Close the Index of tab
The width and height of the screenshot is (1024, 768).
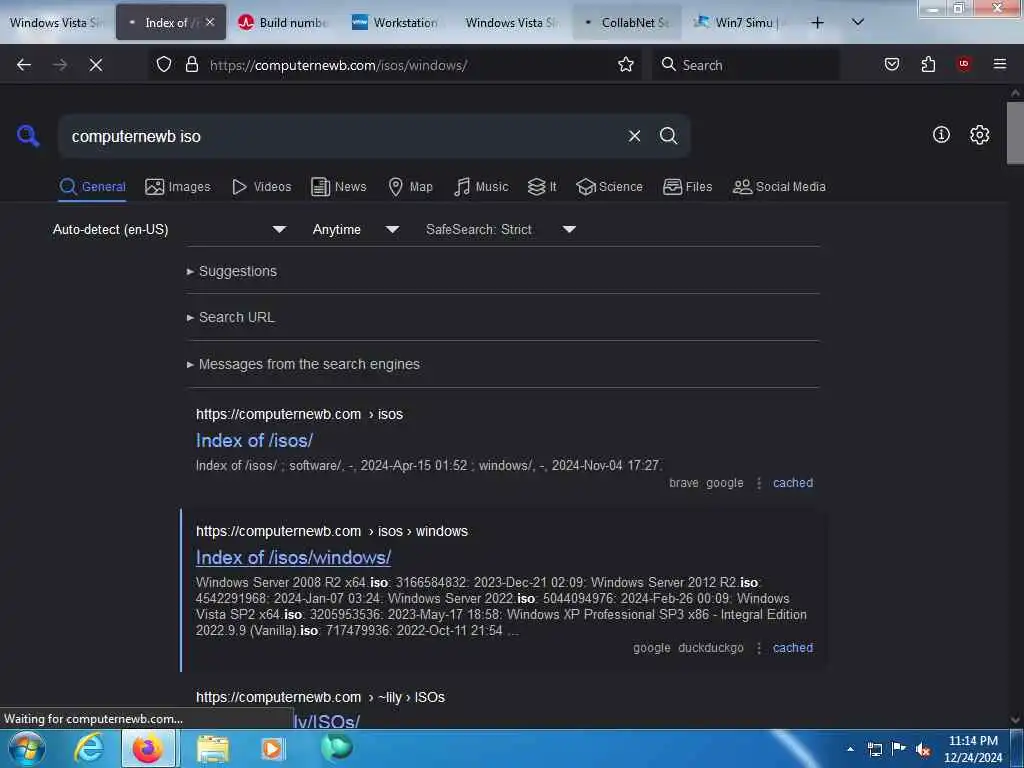(210, 22)
